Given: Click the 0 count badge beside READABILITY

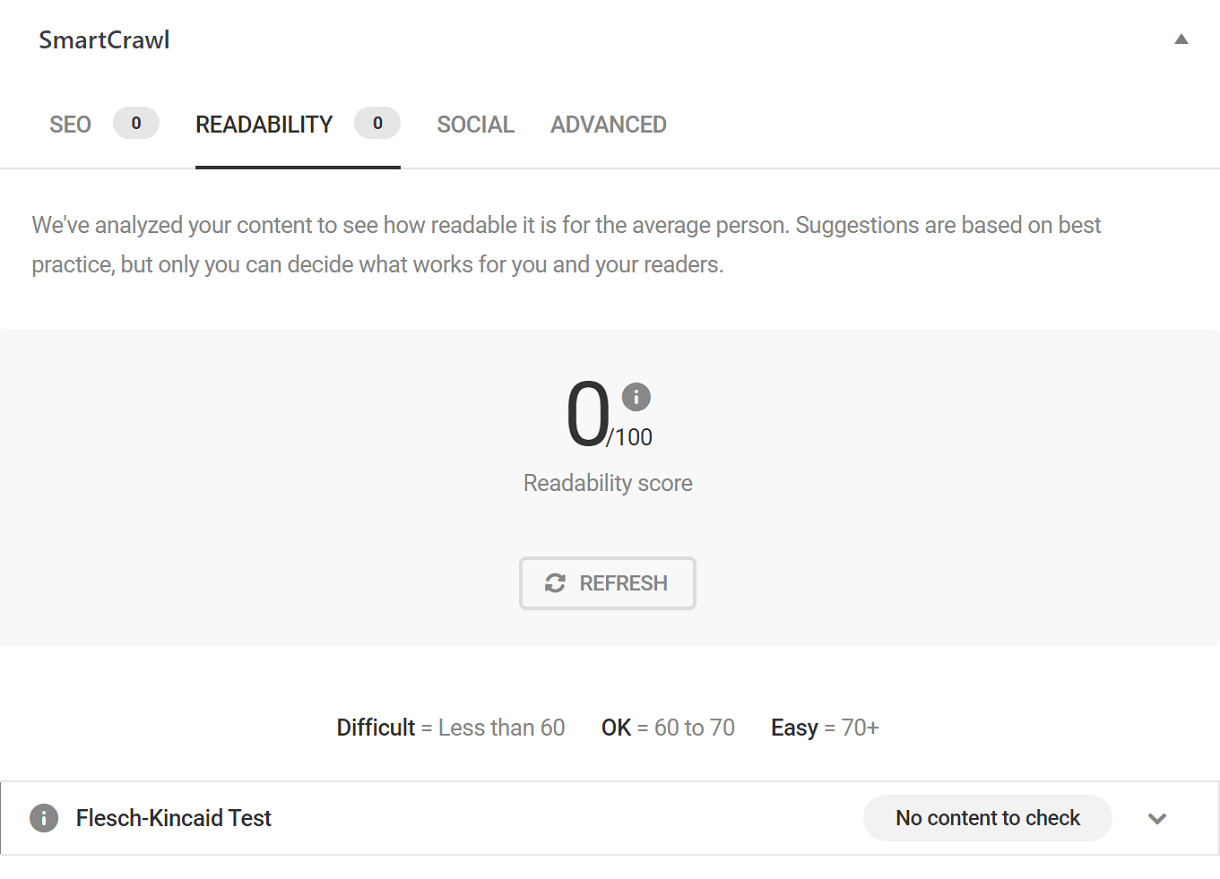Looking at the screenshot, I should 377,124.
